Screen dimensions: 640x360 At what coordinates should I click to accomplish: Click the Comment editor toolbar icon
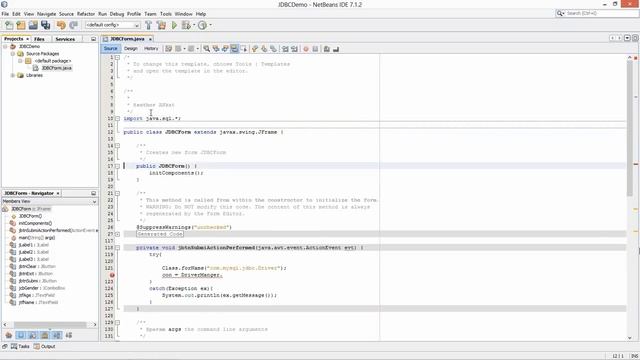[x=327, y=49]
